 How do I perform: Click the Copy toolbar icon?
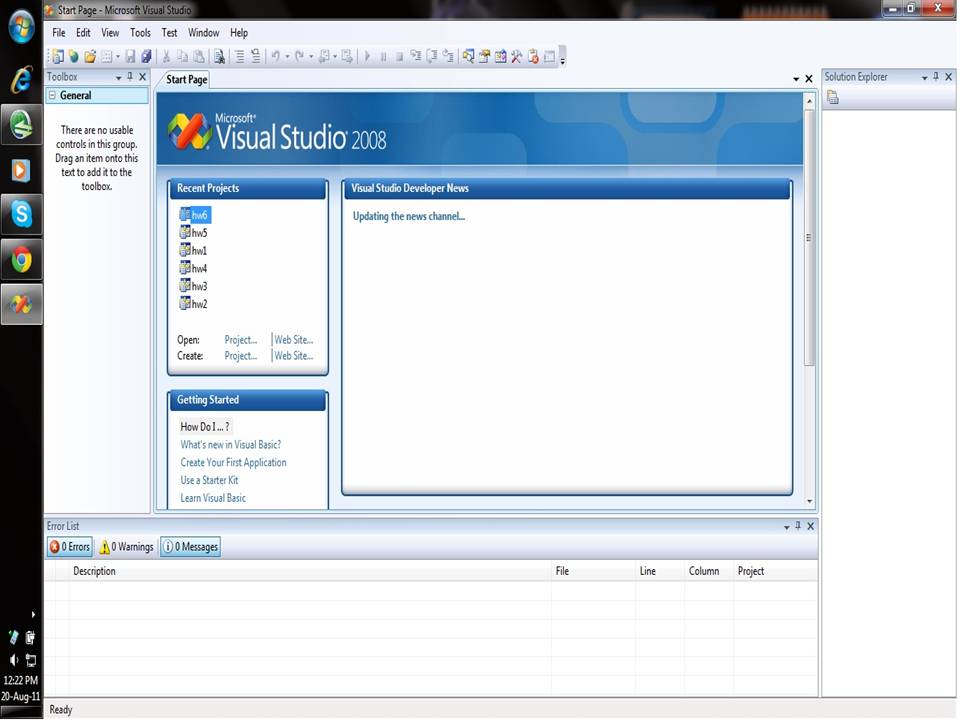pyautogui.click(x=182, y=56)
